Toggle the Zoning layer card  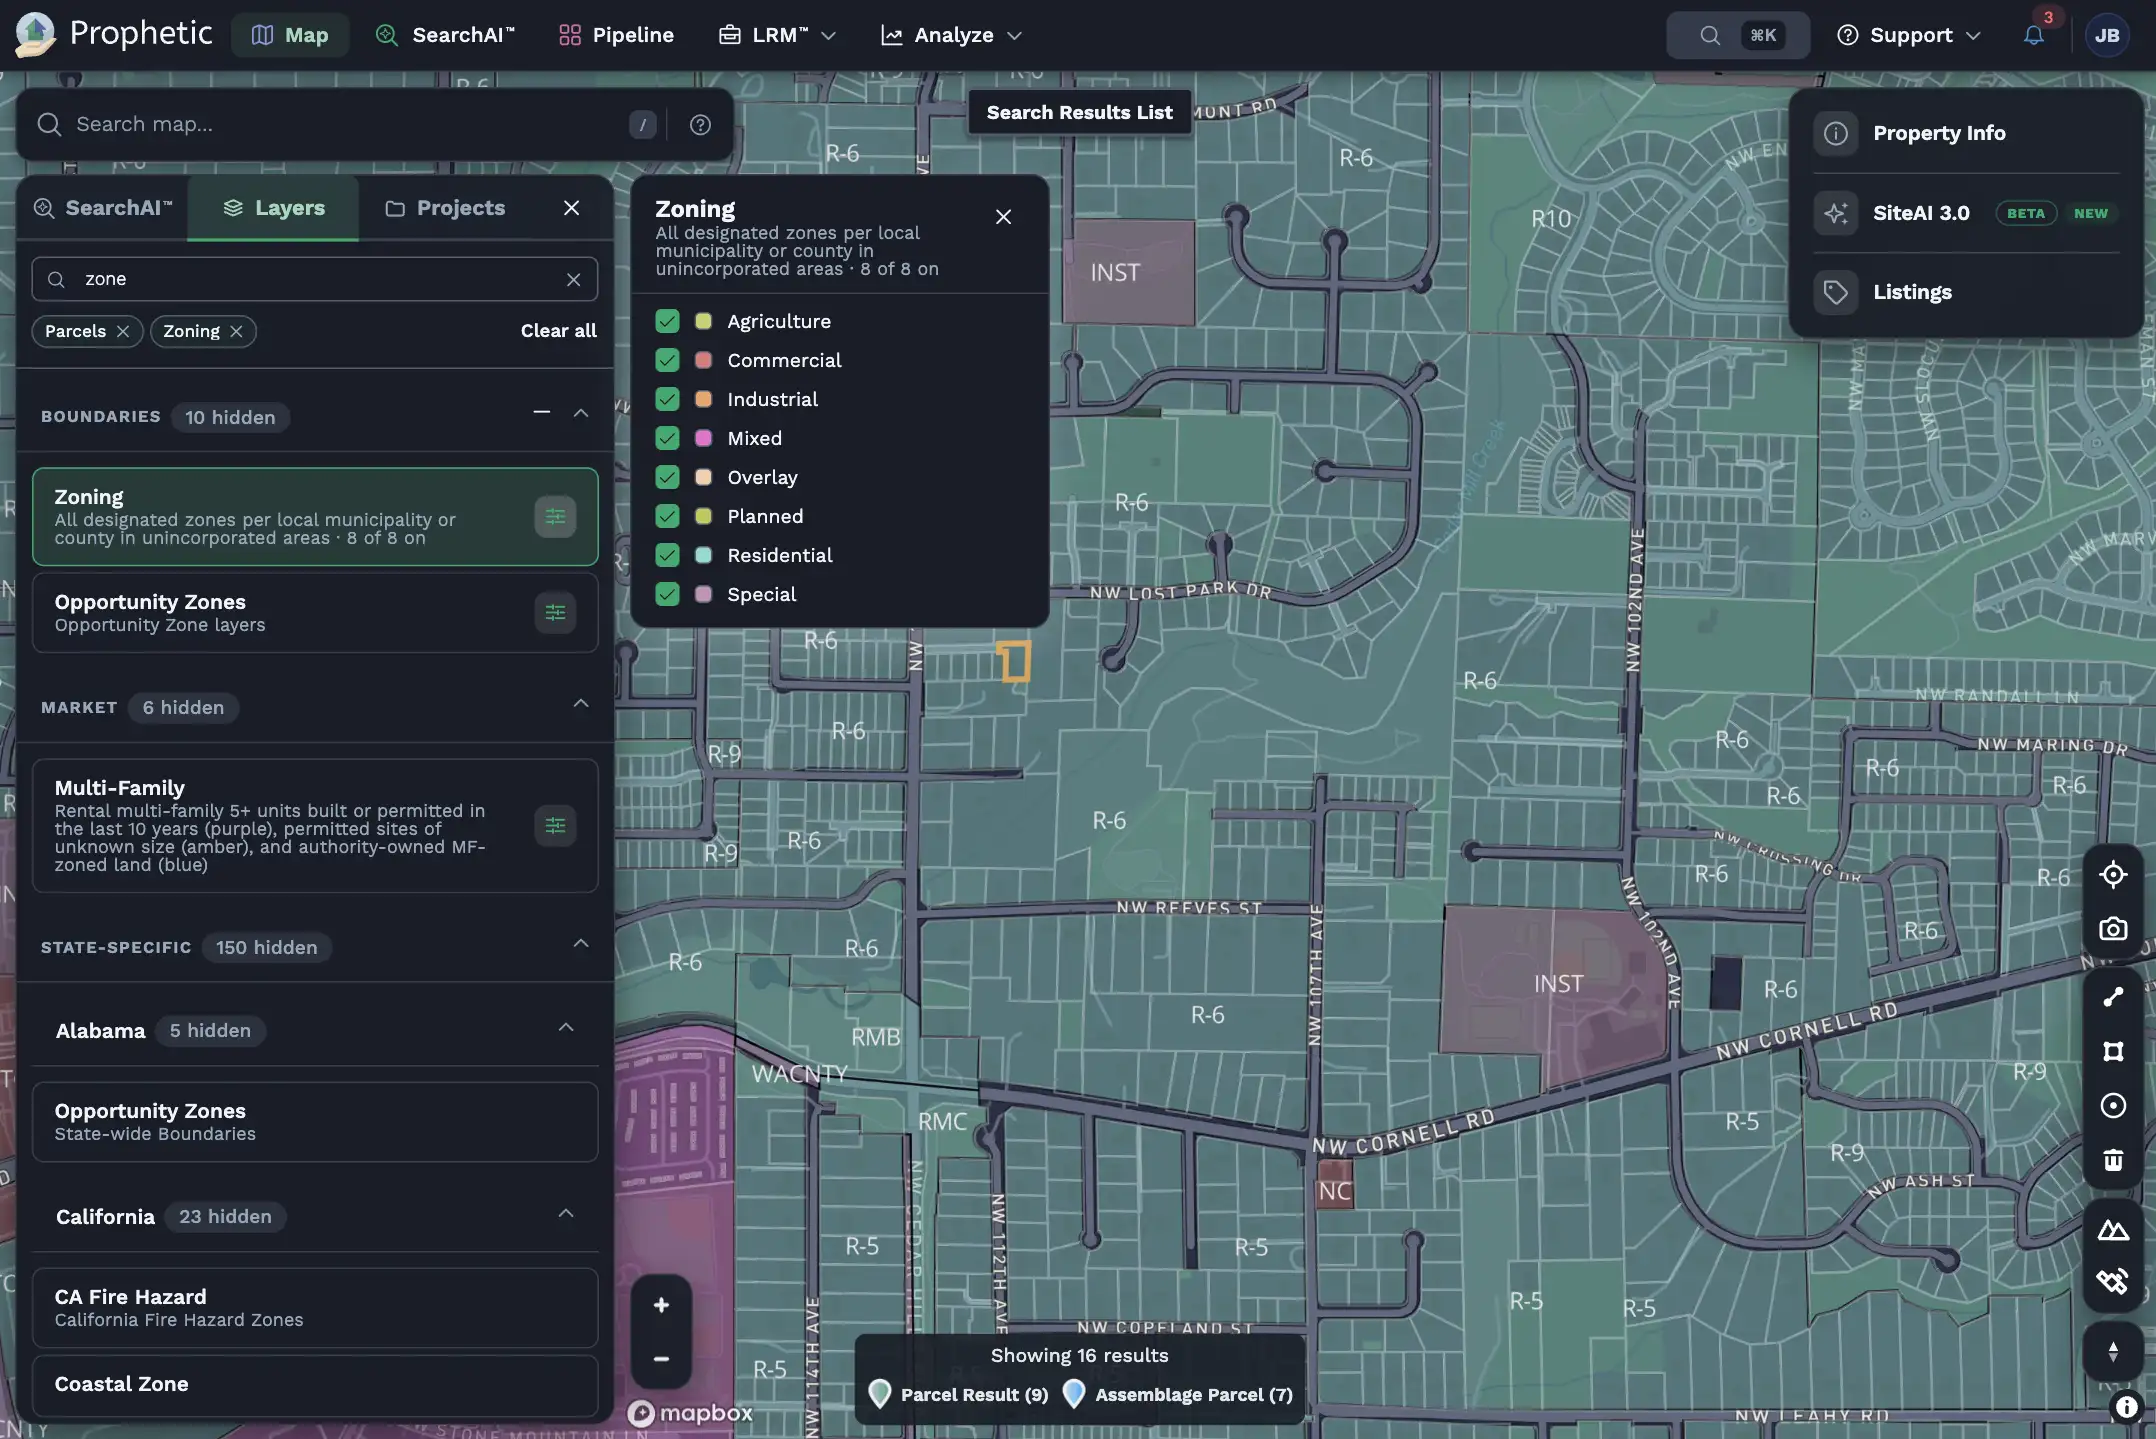(x=315, y=517)
